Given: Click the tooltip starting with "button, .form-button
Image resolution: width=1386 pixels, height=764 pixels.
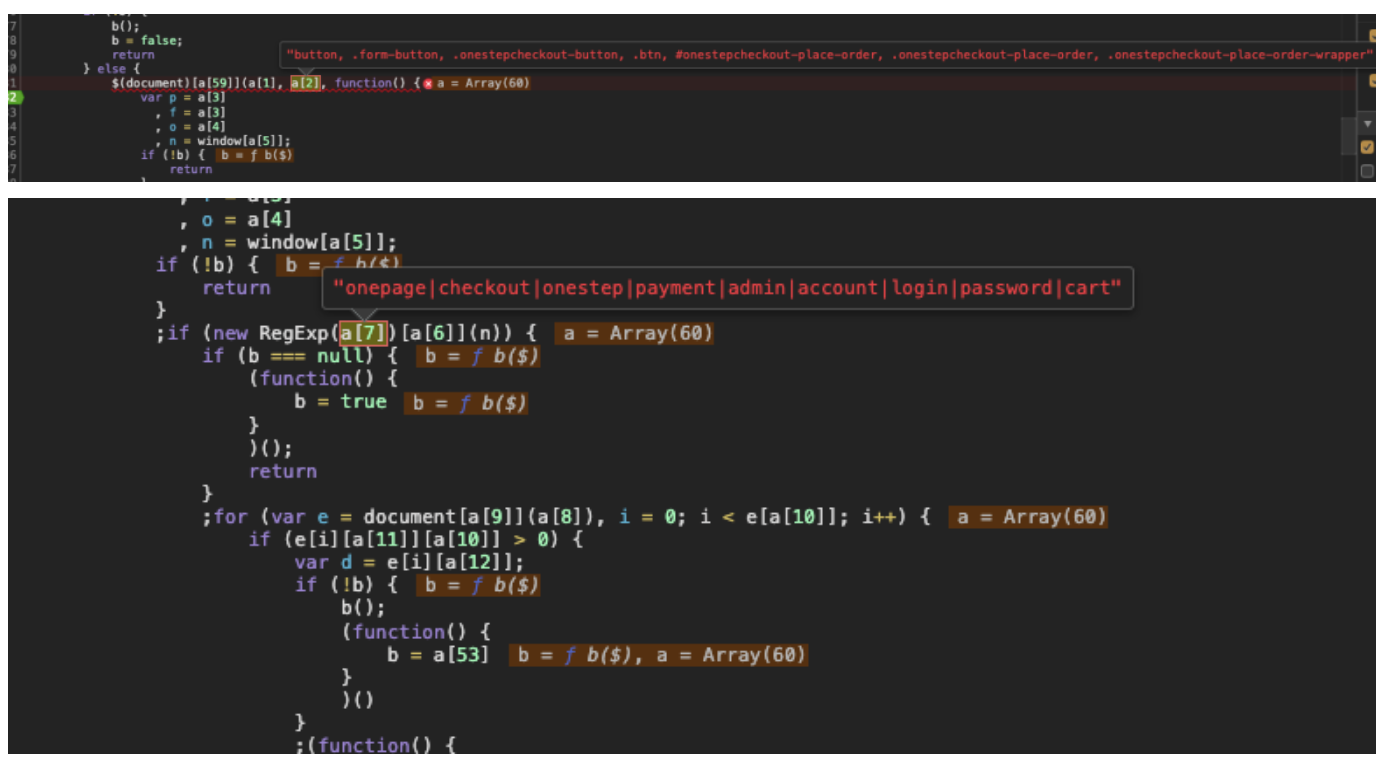Looking at the screenshot, I should pos(830,55).
